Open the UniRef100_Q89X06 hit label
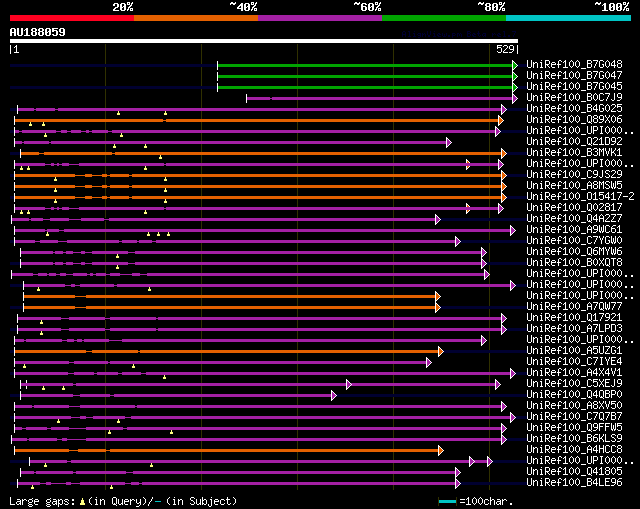This screenshot has height=509, width=640. click(x=574, y=120)
